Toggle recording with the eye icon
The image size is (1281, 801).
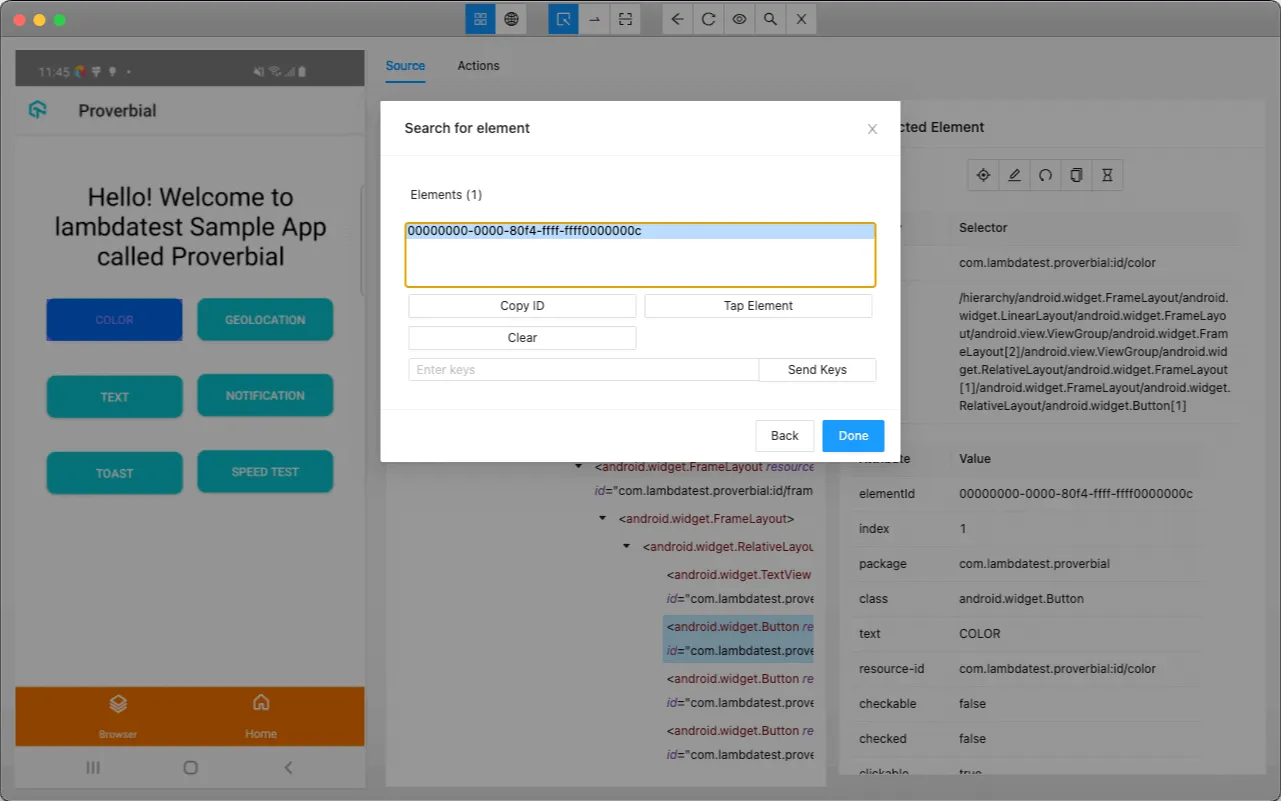tap(739, 19)
